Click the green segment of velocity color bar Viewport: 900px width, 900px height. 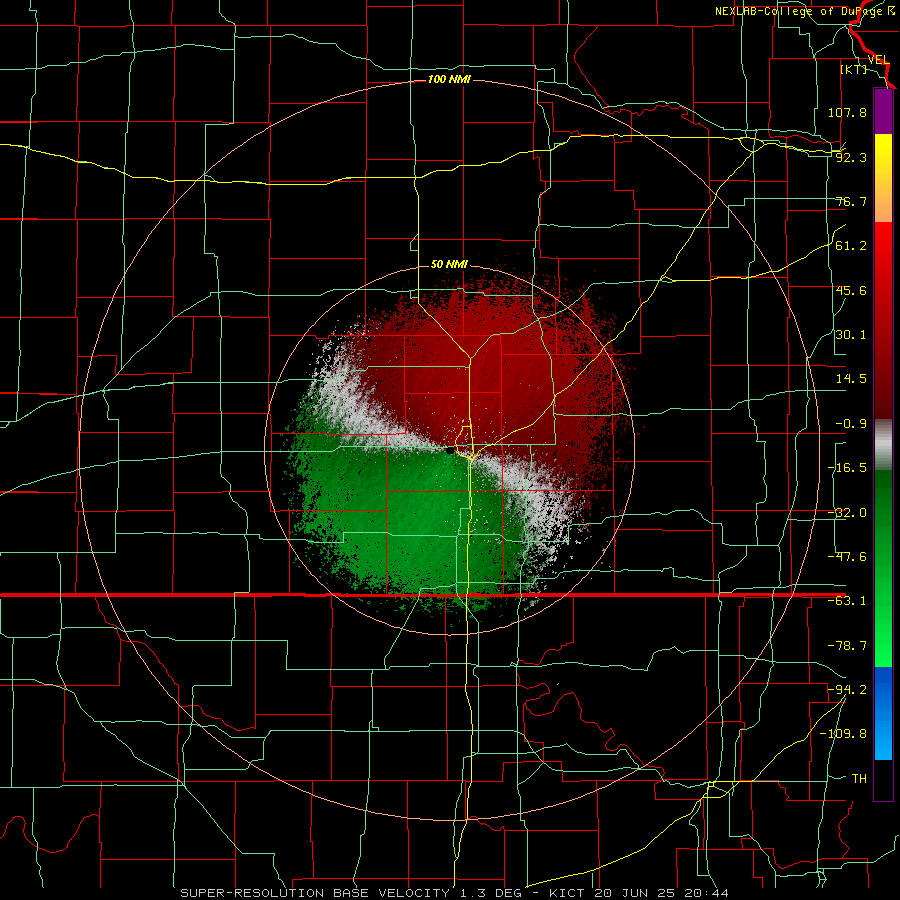pos(883,568)
